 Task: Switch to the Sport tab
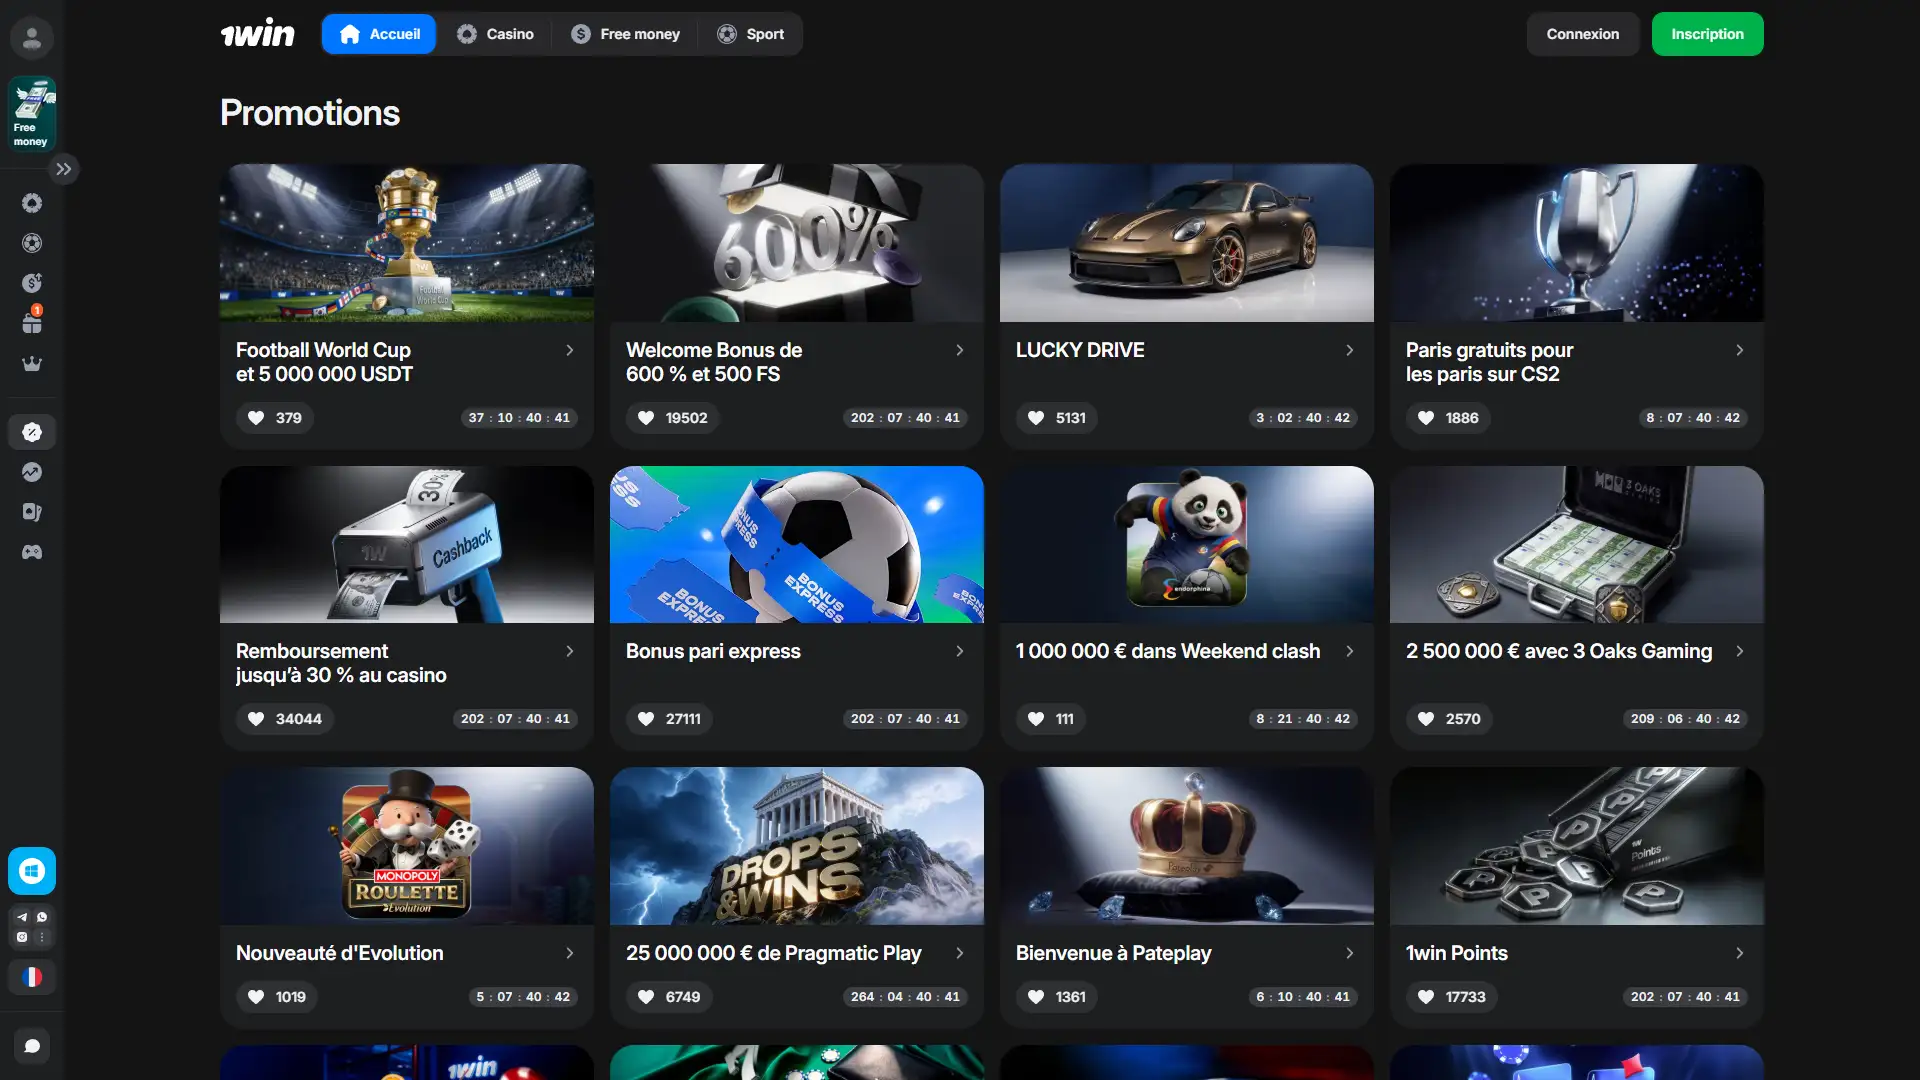pos(750,34)
